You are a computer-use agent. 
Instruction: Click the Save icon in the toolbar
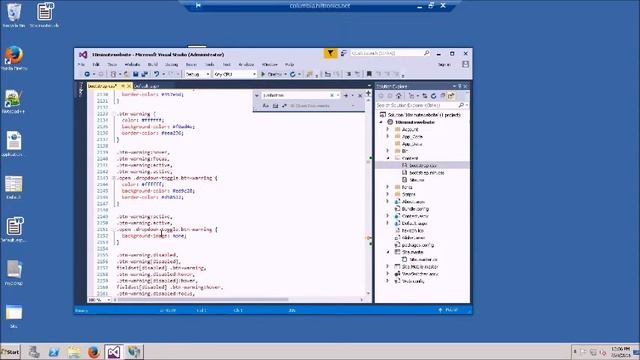[136, 74]
